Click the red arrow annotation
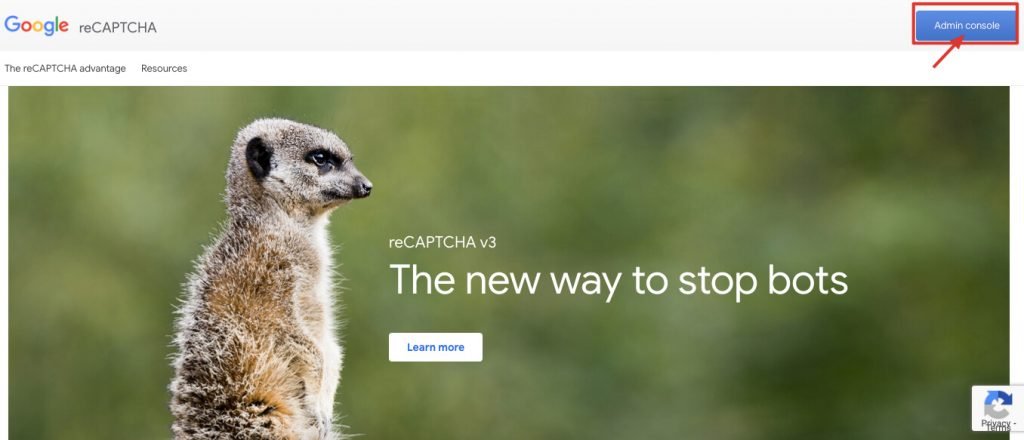 [x=948, y=52]
